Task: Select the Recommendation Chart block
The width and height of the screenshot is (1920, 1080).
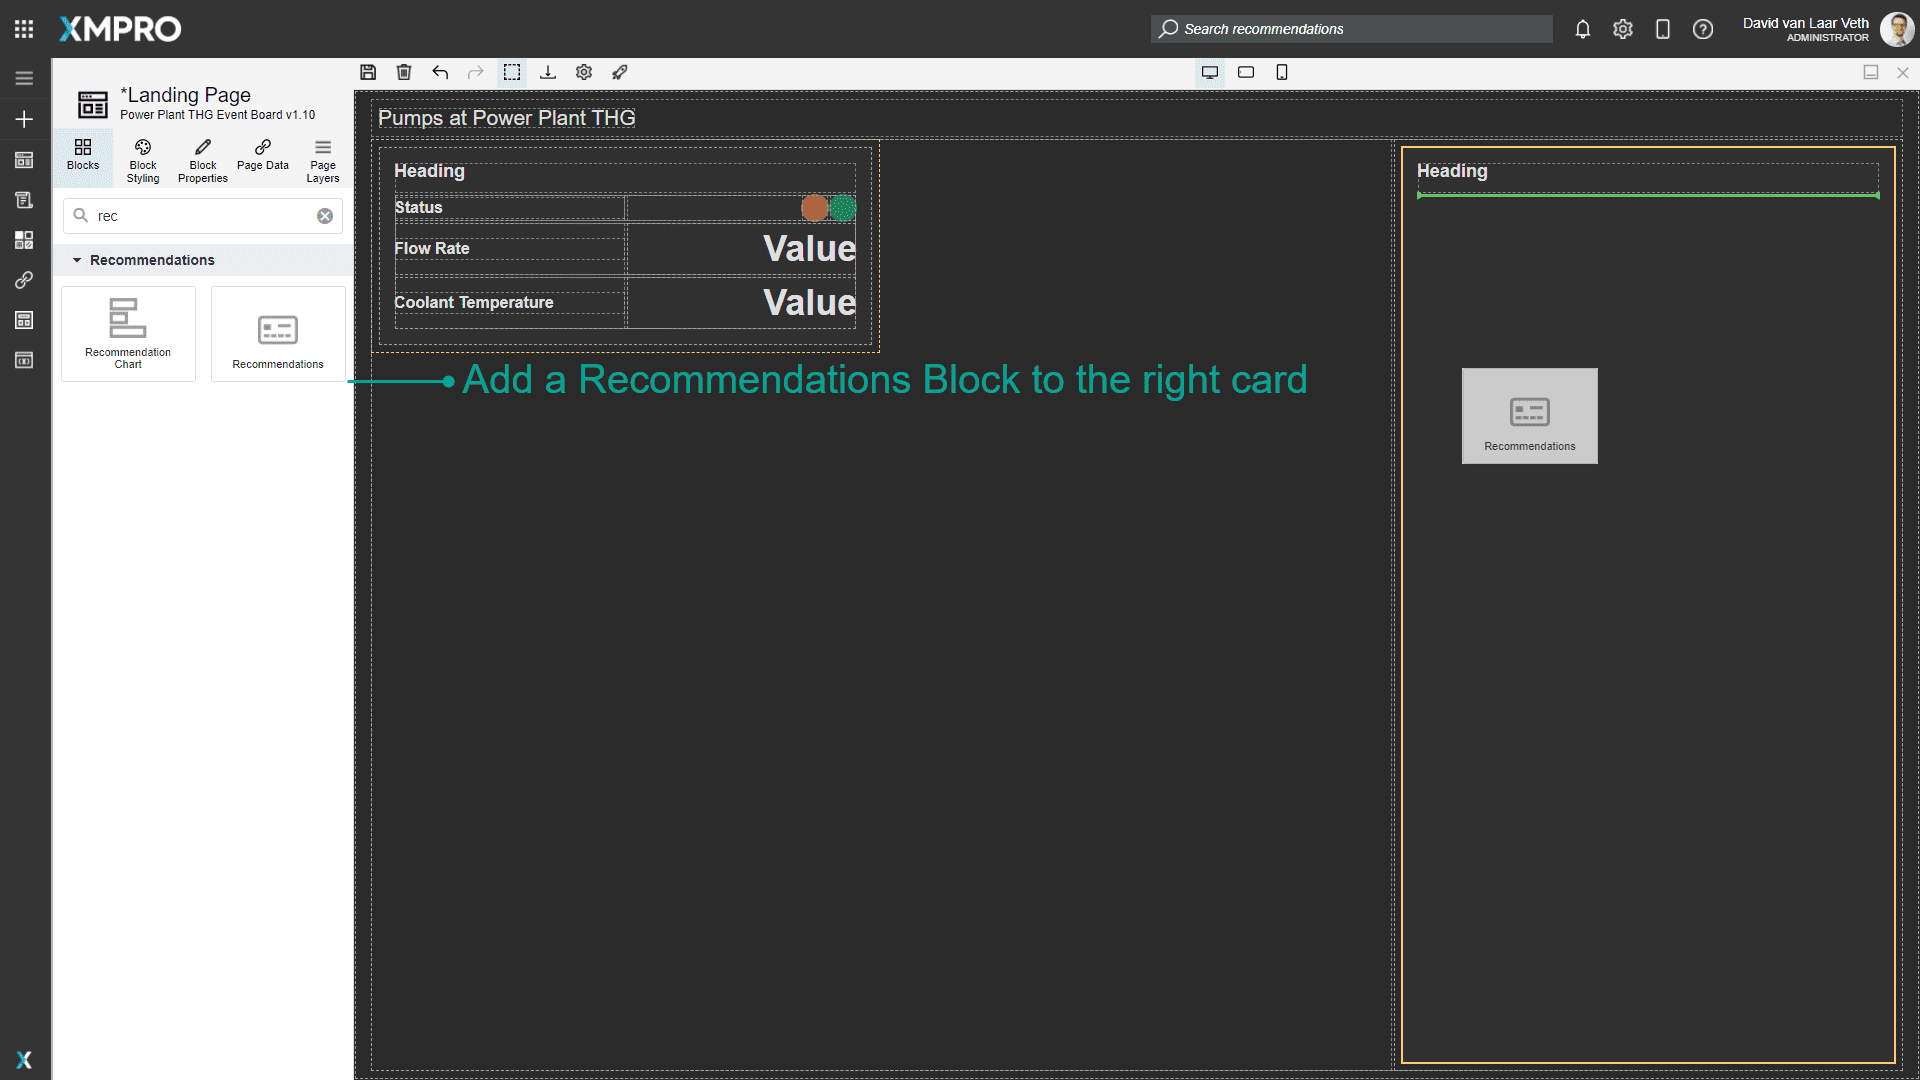Action: tap(128, 334)
